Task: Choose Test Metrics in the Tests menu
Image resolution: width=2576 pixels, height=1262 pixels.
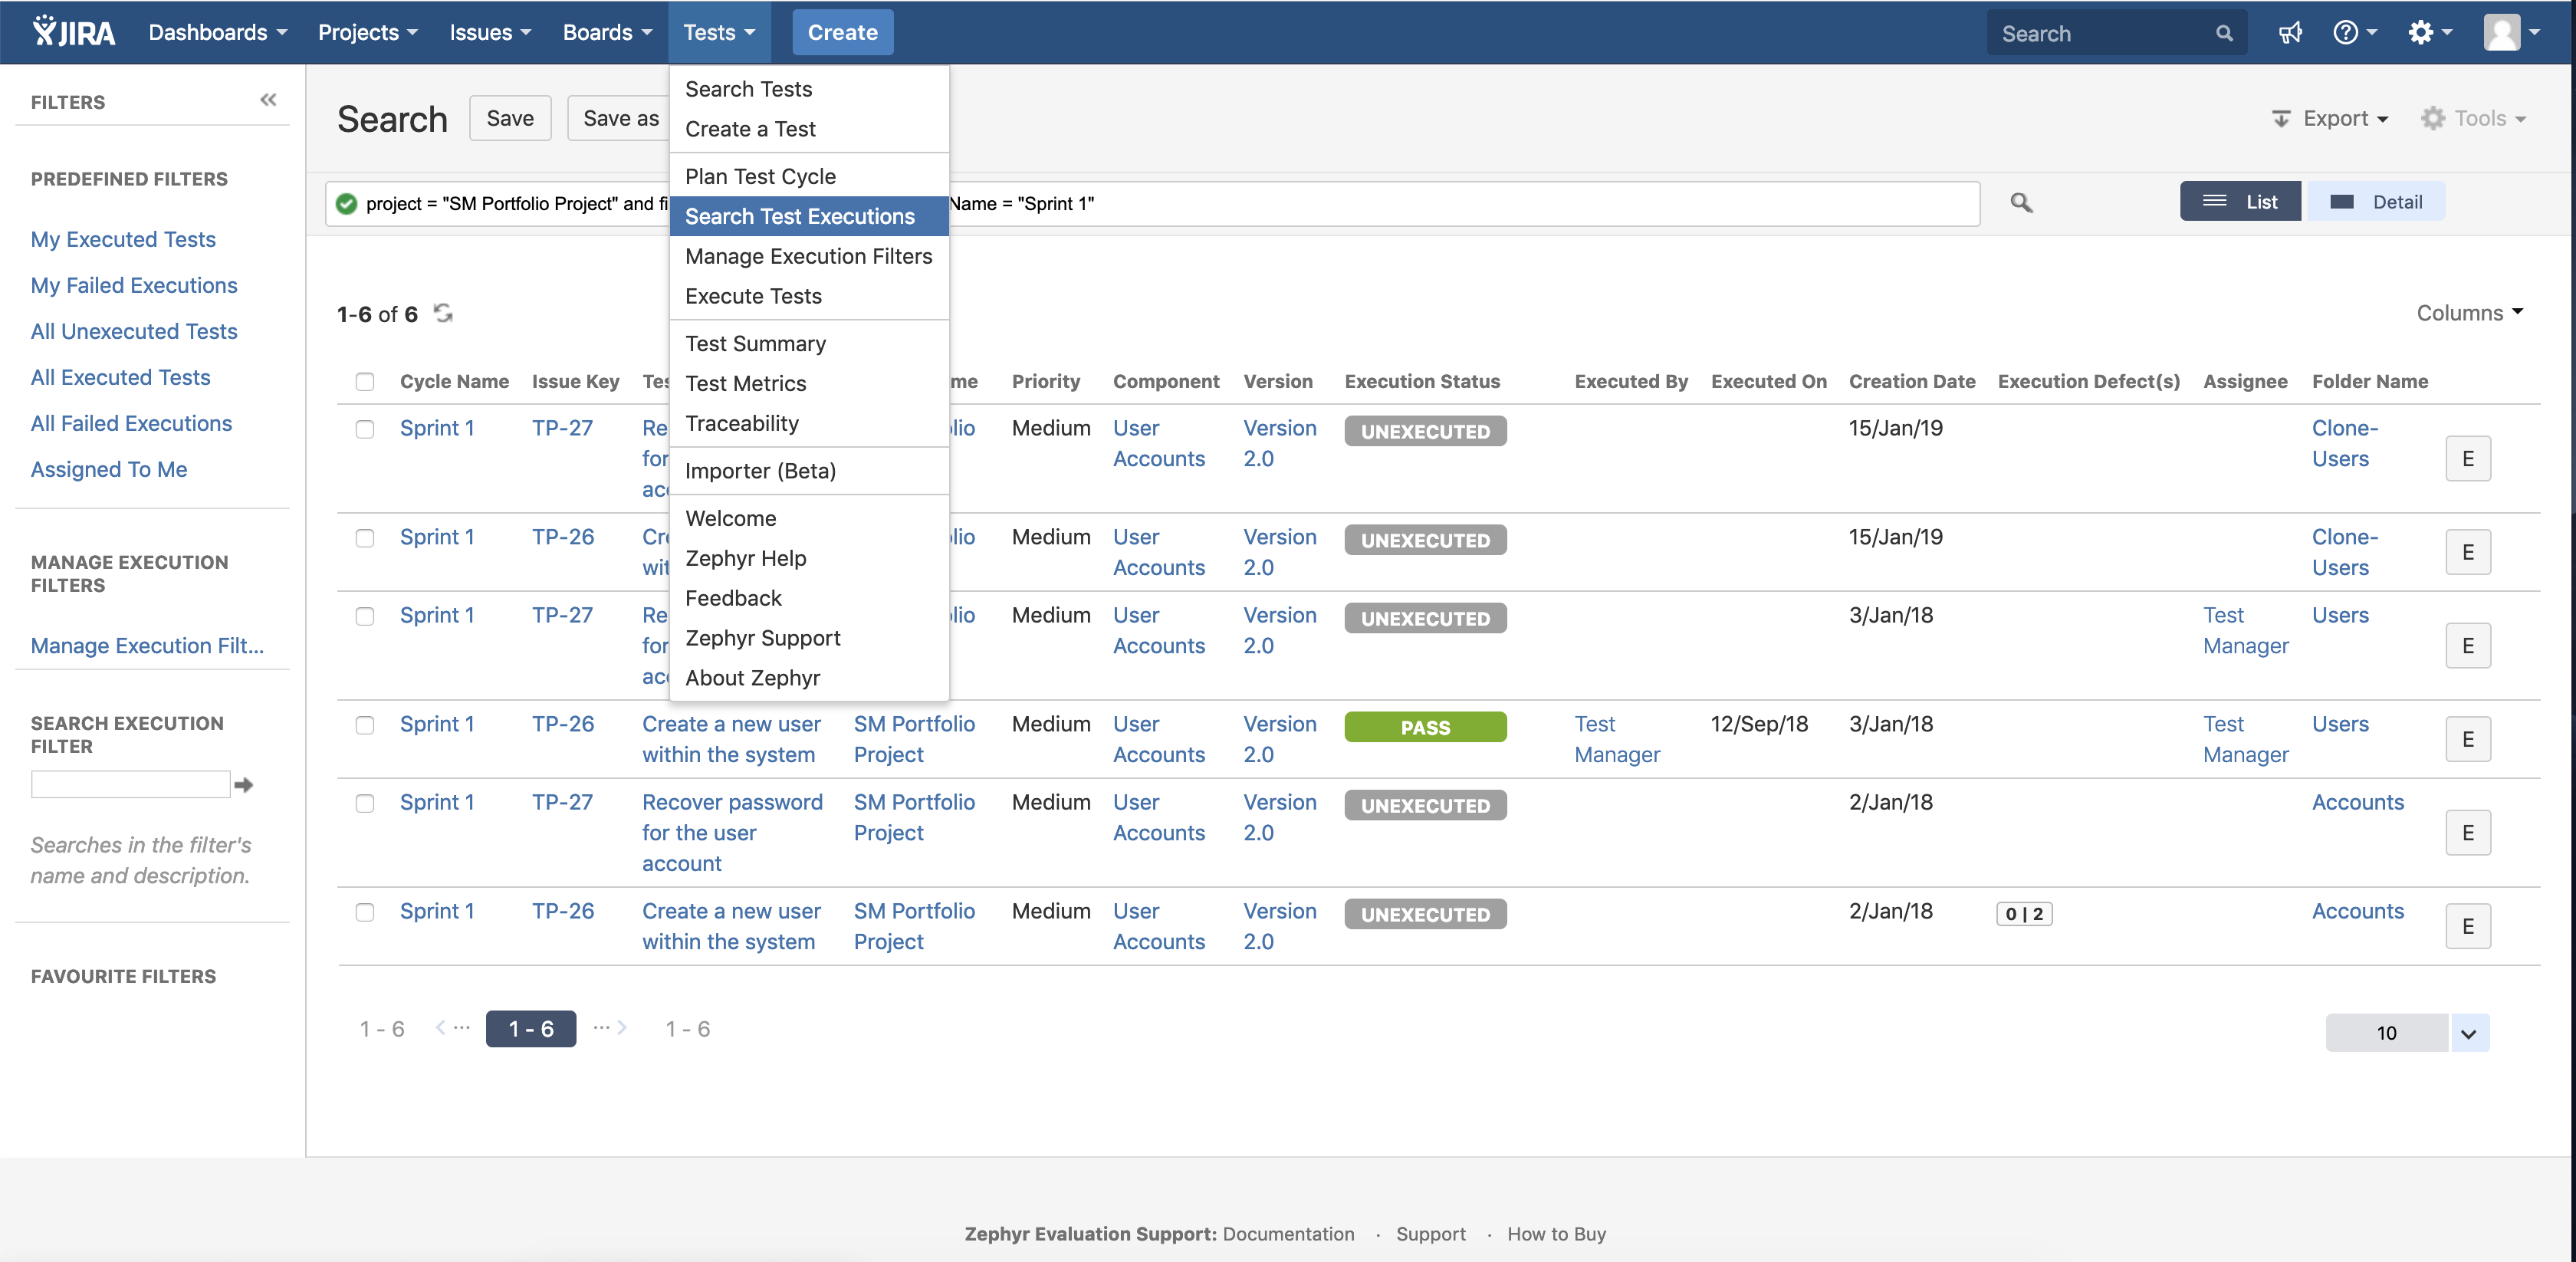Action: coord(745,383)
